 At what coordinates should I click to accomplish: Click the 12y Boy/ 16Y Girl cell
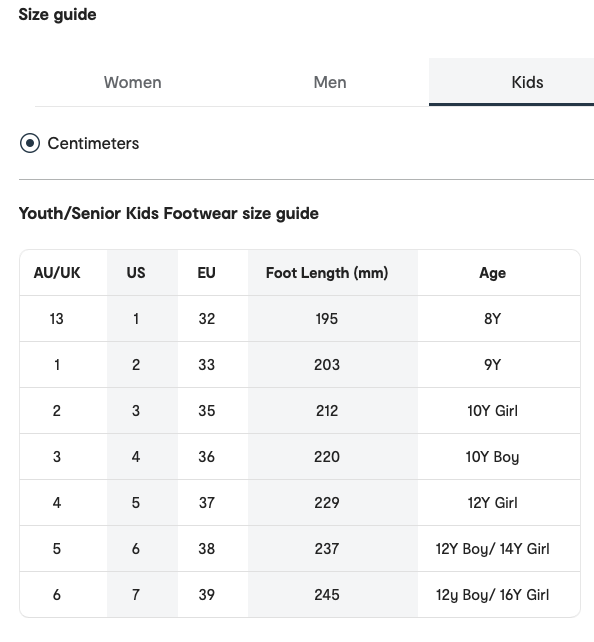(492, 595)
